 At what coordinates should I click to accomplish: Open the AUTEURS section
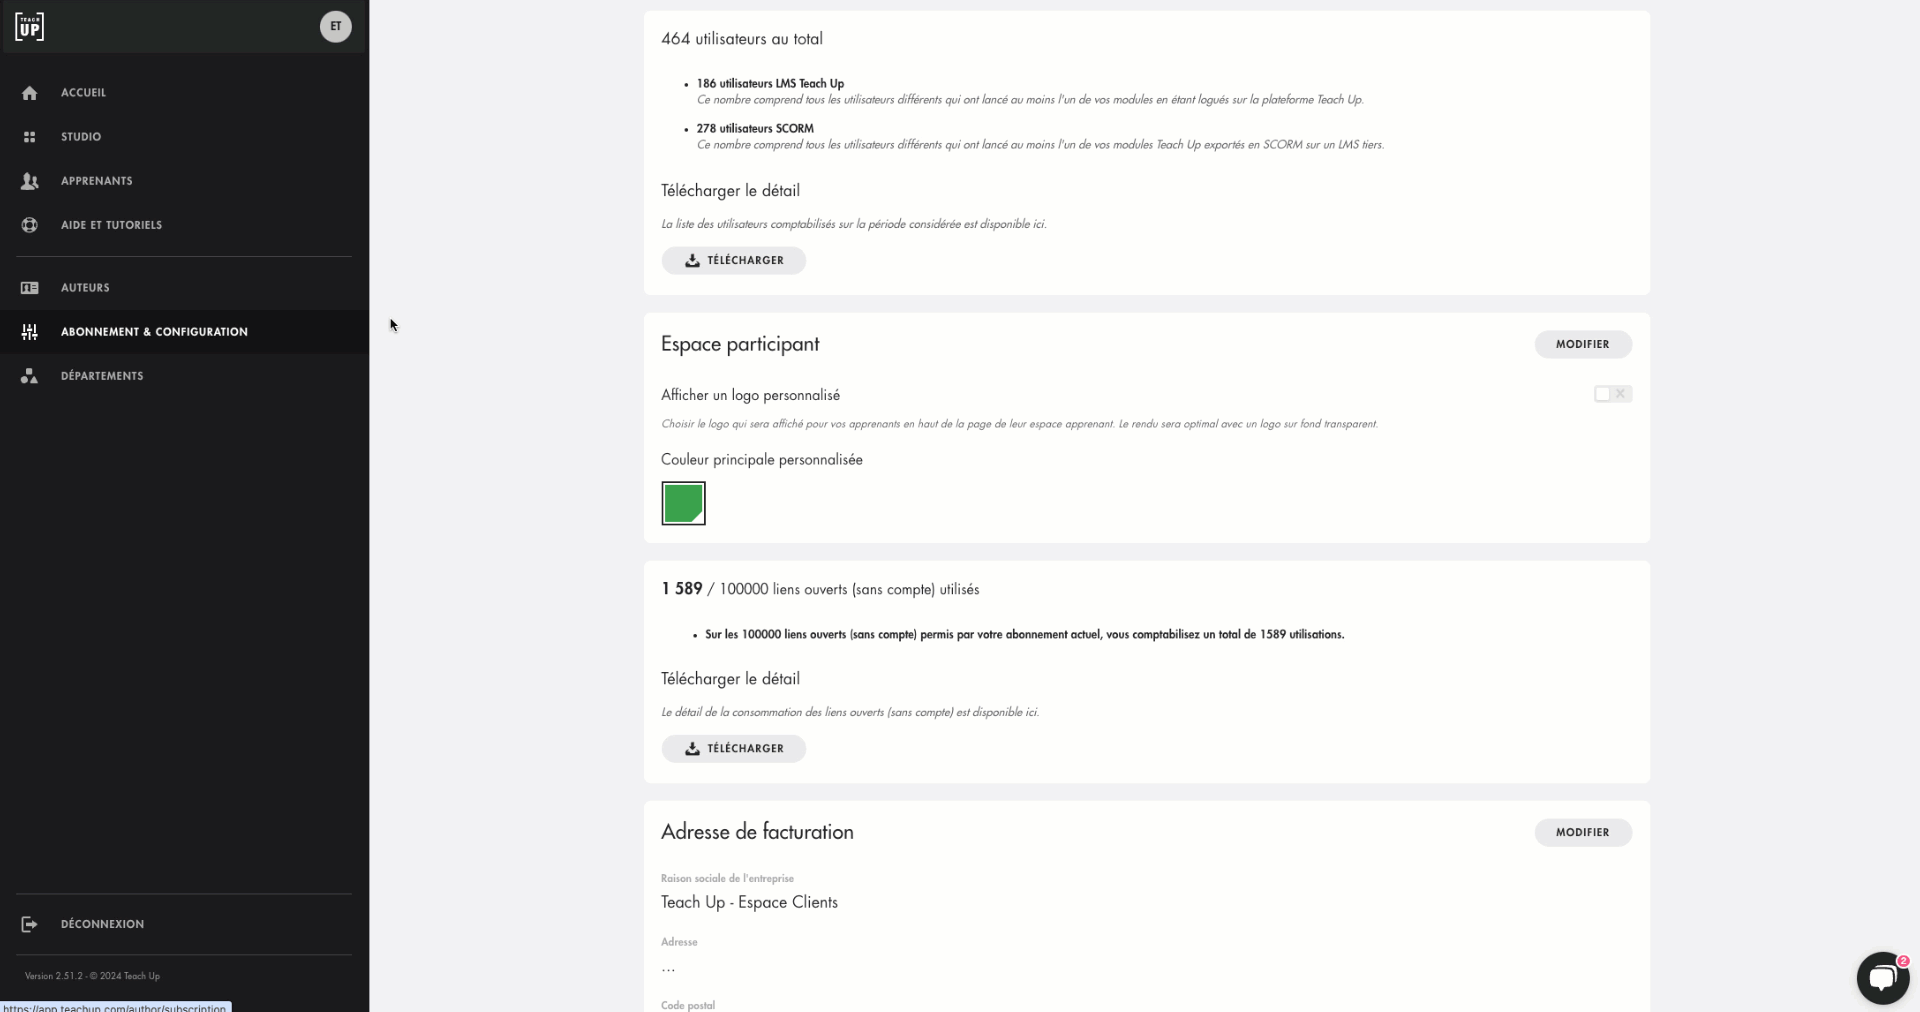point(85,287)
